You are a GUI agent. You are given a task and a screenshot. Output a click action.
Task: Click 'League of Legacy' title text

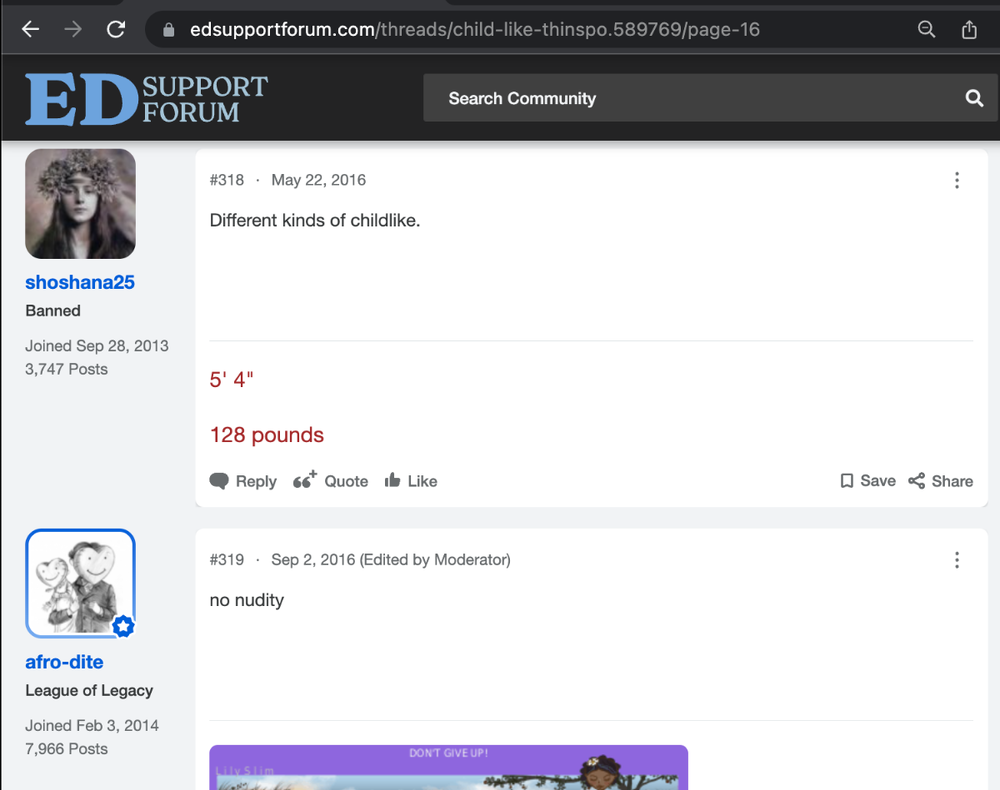point(89,691)
